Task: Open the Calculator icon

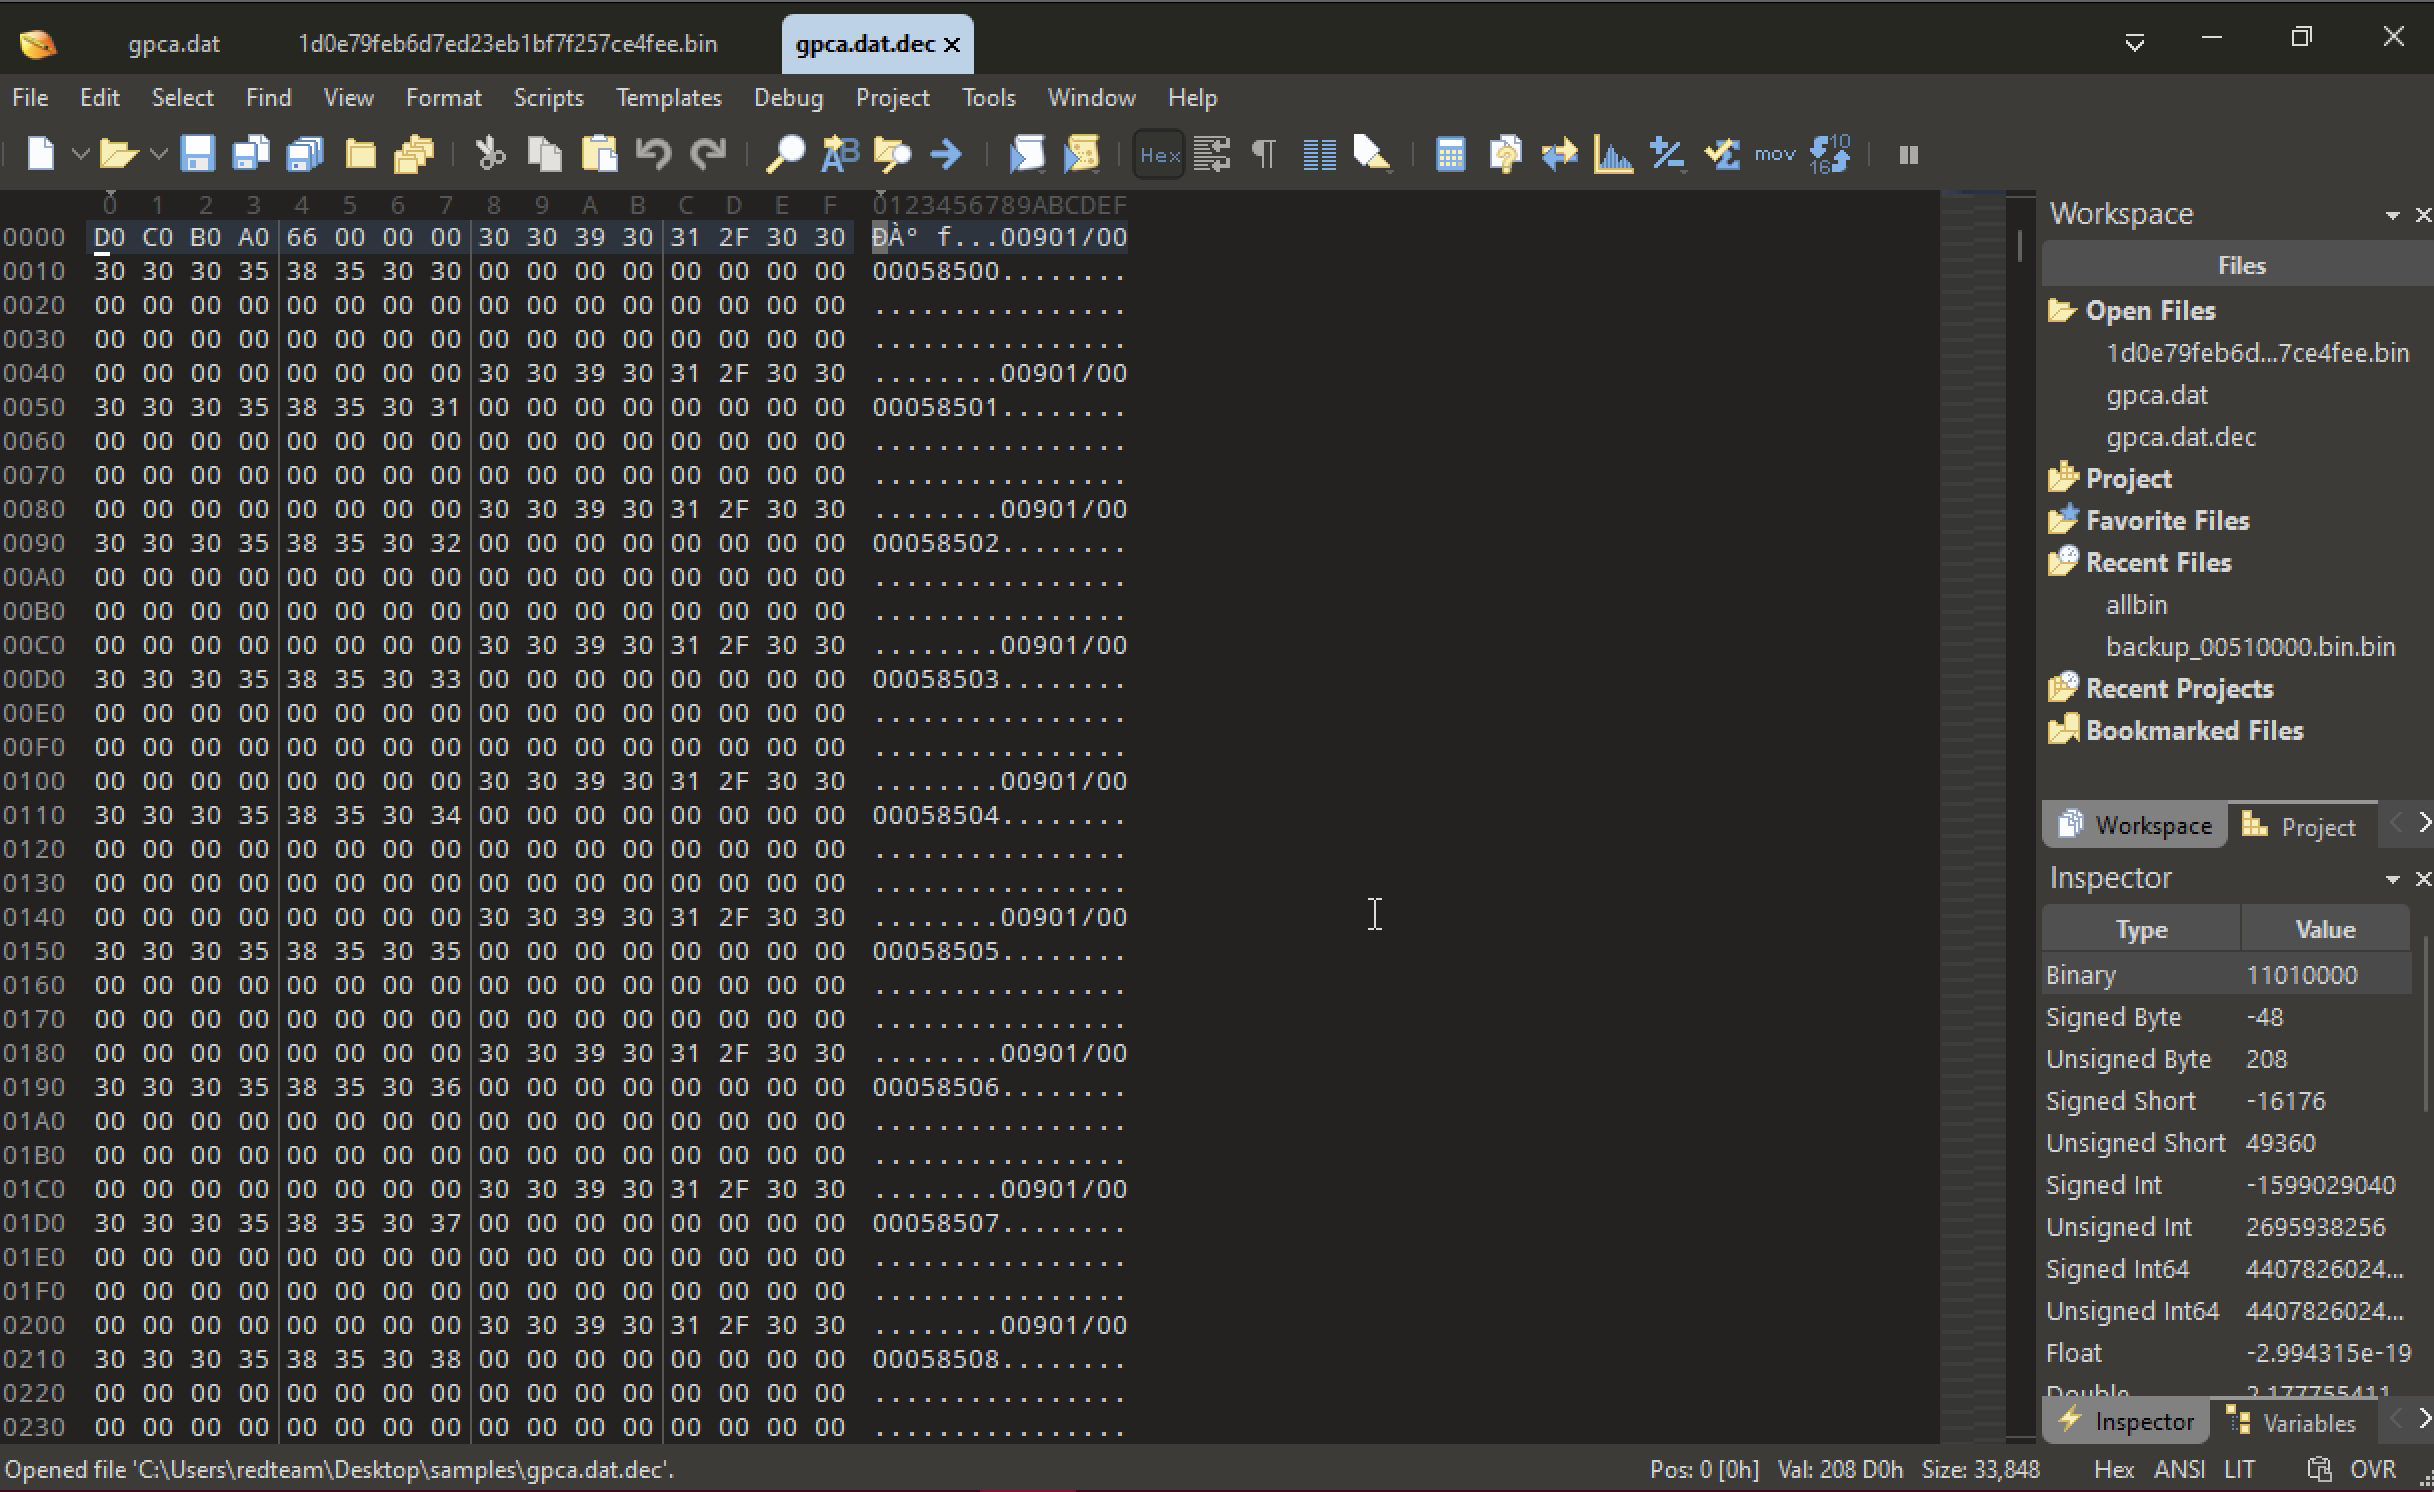Action: (x=1450, y=155)
